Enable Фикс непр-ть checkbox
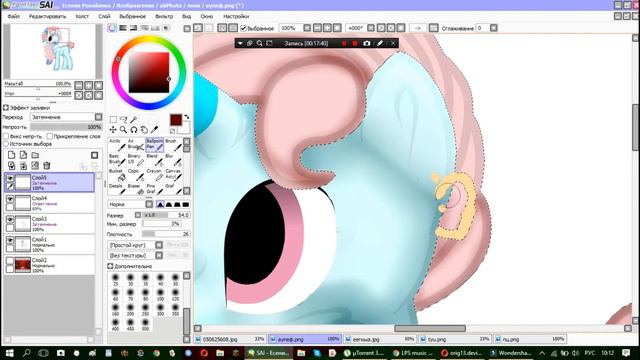Viewport: 640px width, 360px height. click(6, 136)
